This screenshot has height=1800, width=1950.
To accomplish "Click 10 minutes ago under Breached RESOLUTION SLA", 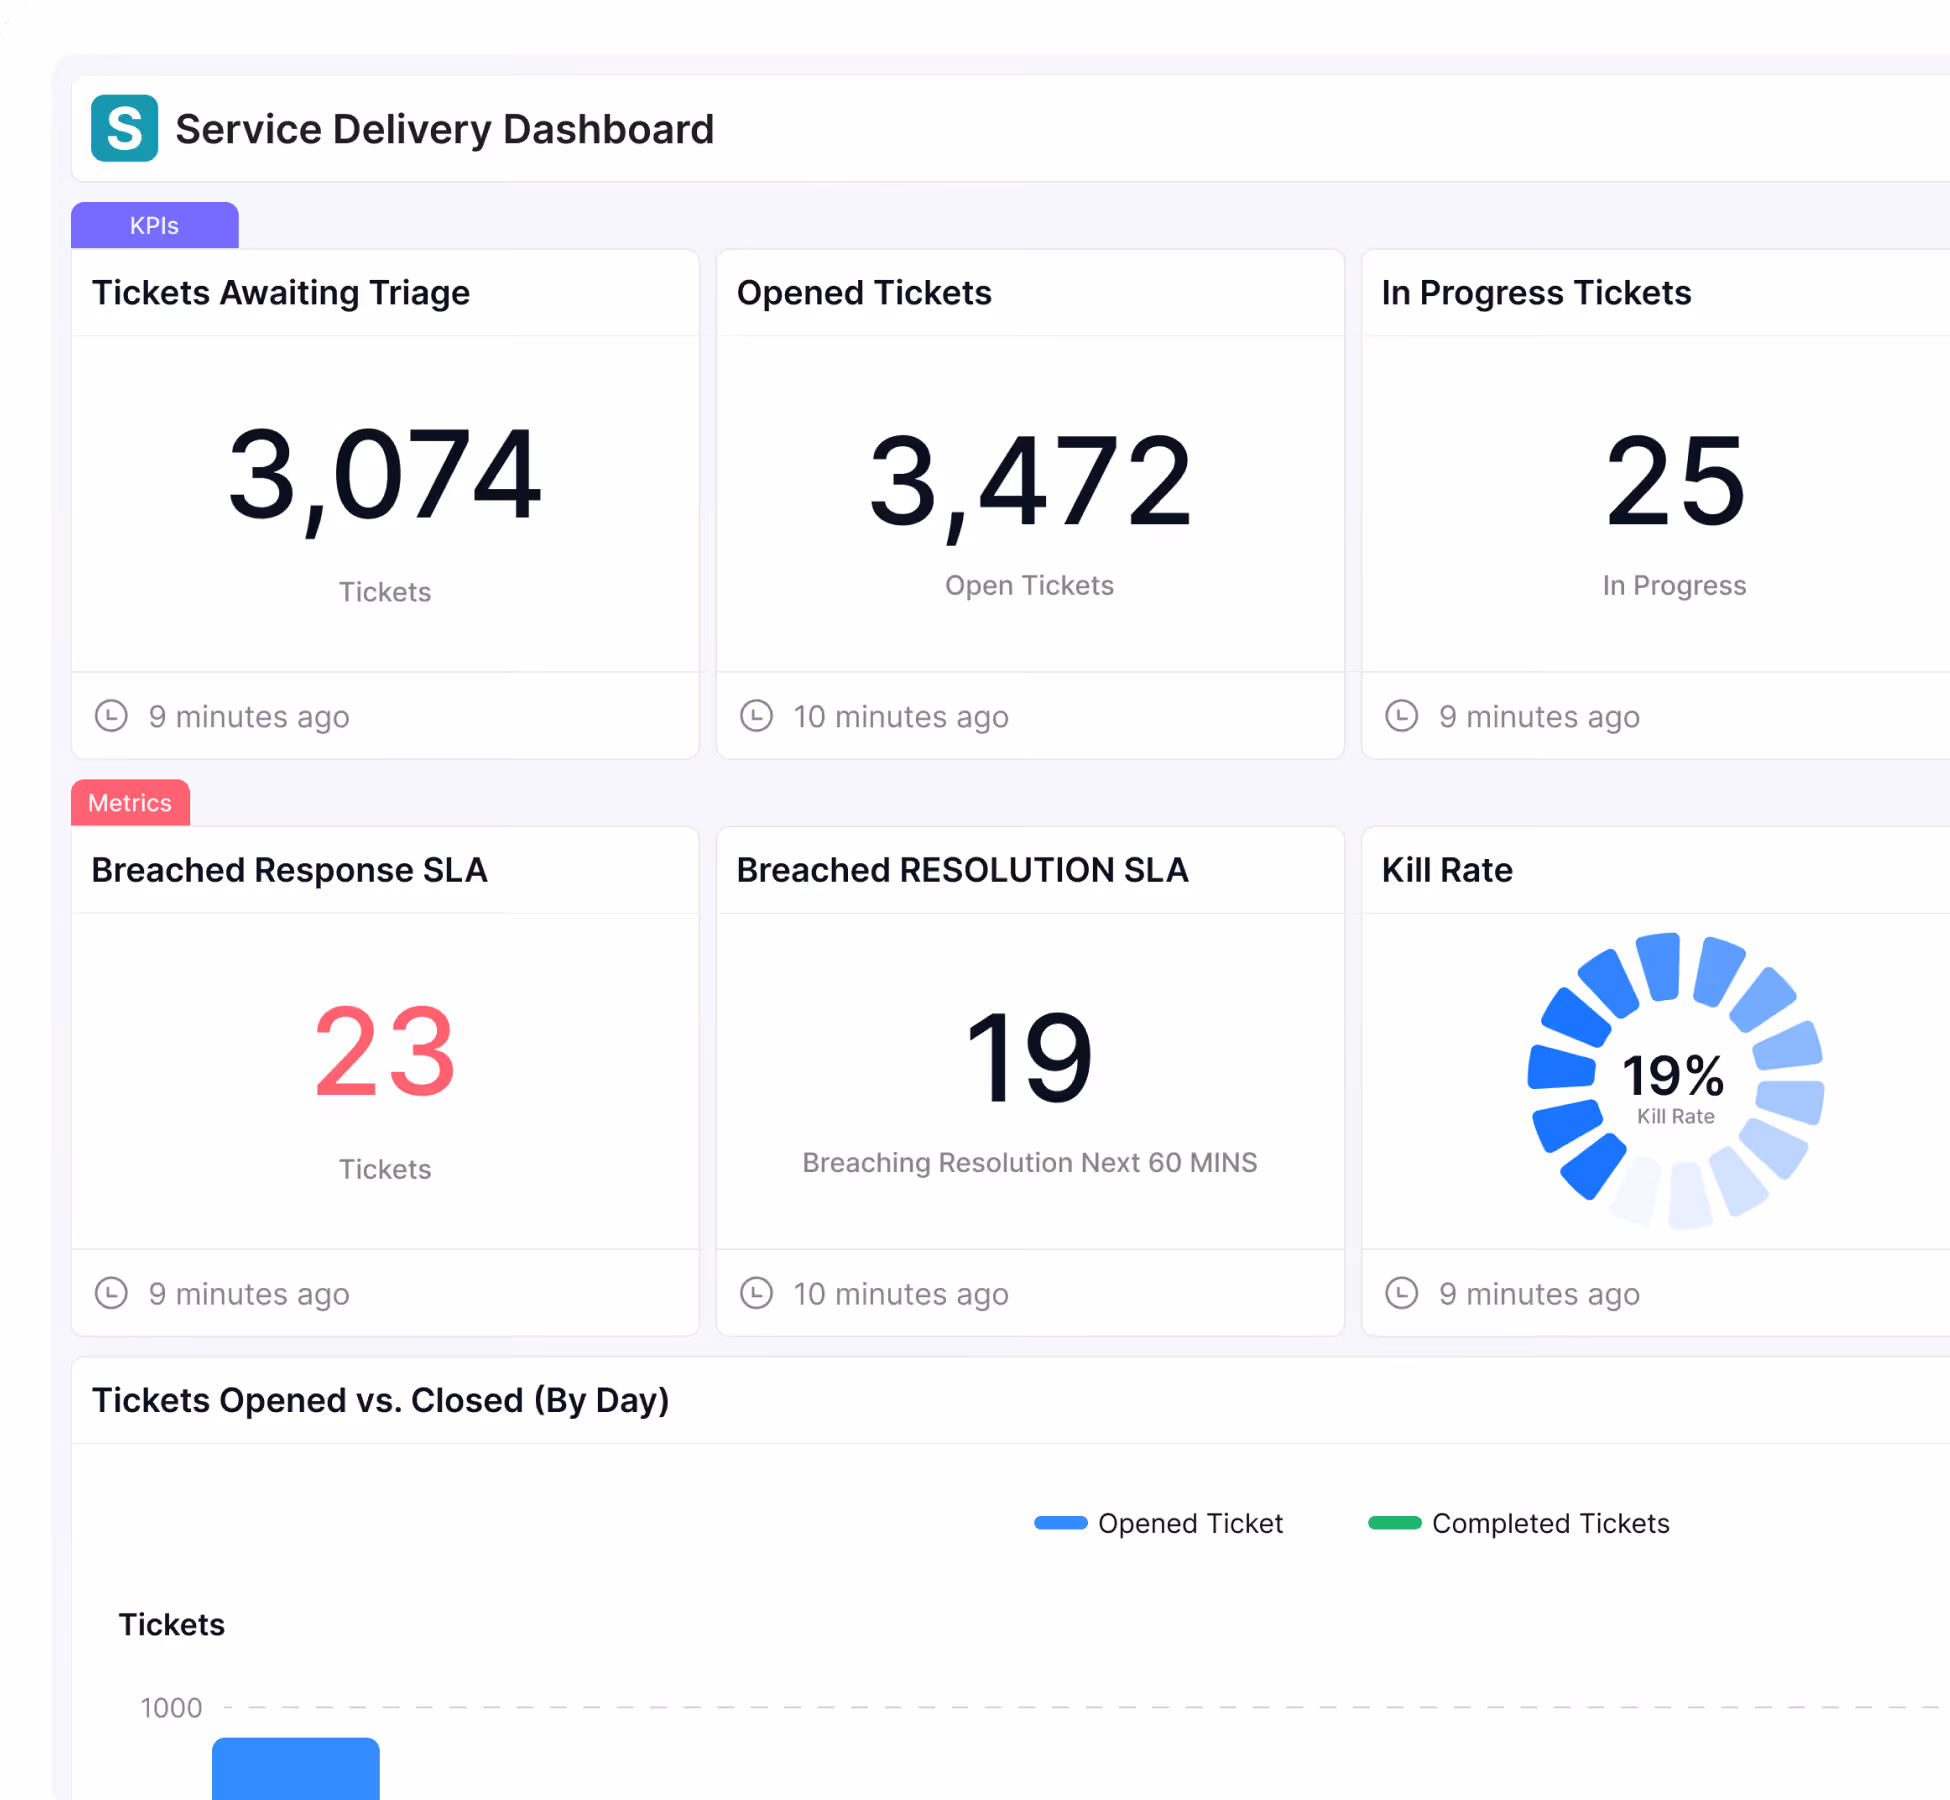I will pos(901,1293).
